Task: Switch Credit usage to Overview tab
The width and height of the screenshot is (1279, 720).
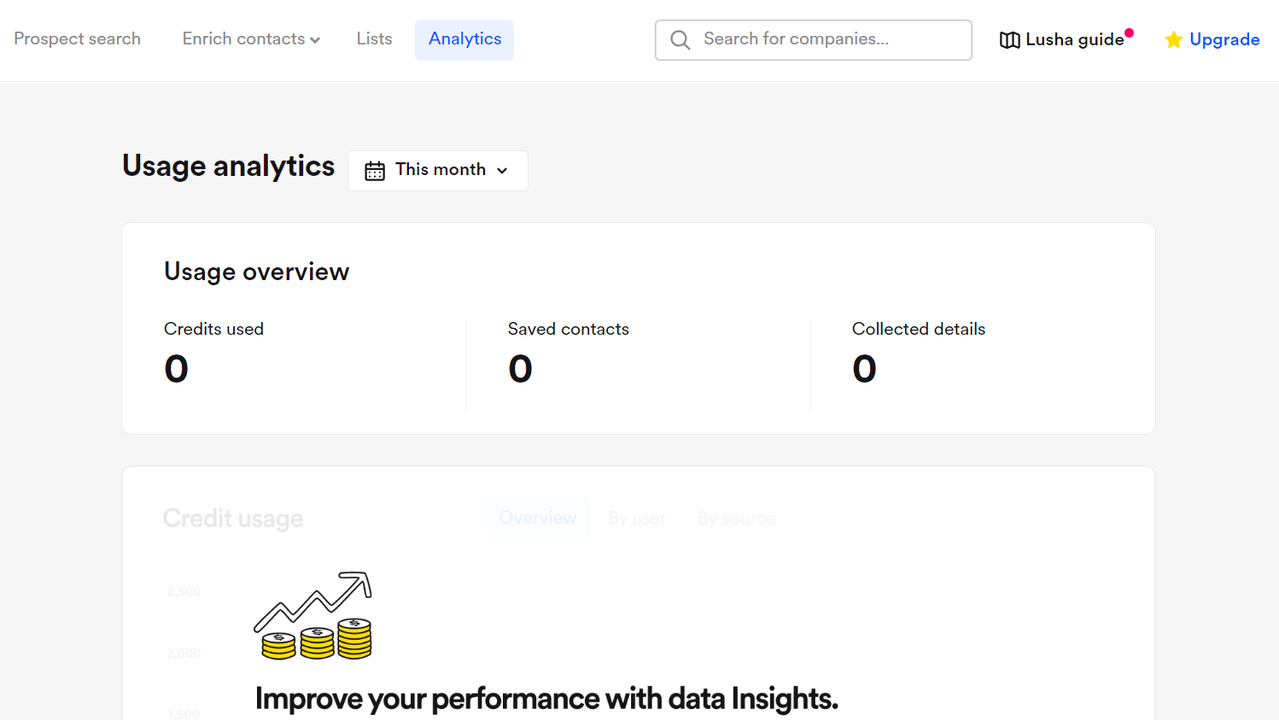Action: pyautogui.click(x=538, y=518)
